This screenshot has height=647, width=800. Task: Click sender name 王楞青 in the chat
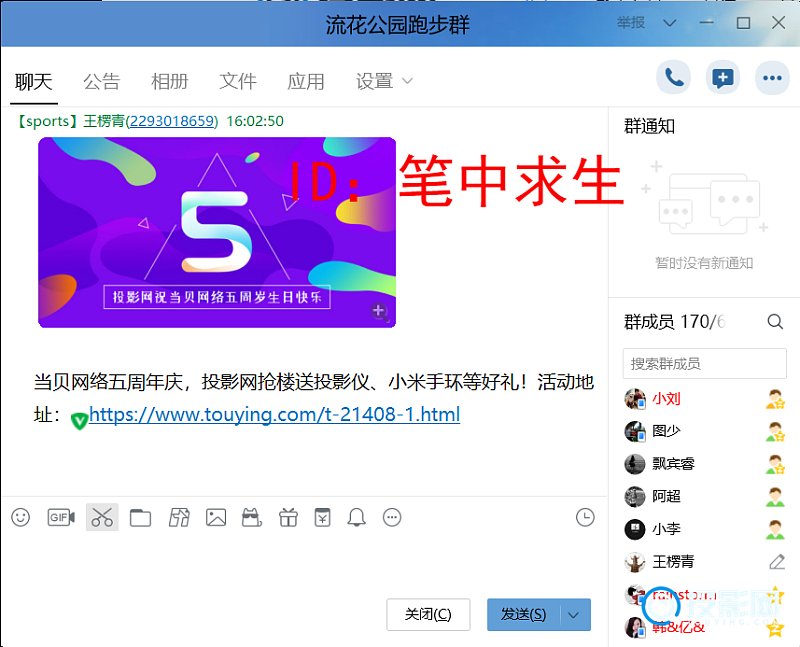coord(104,121)
